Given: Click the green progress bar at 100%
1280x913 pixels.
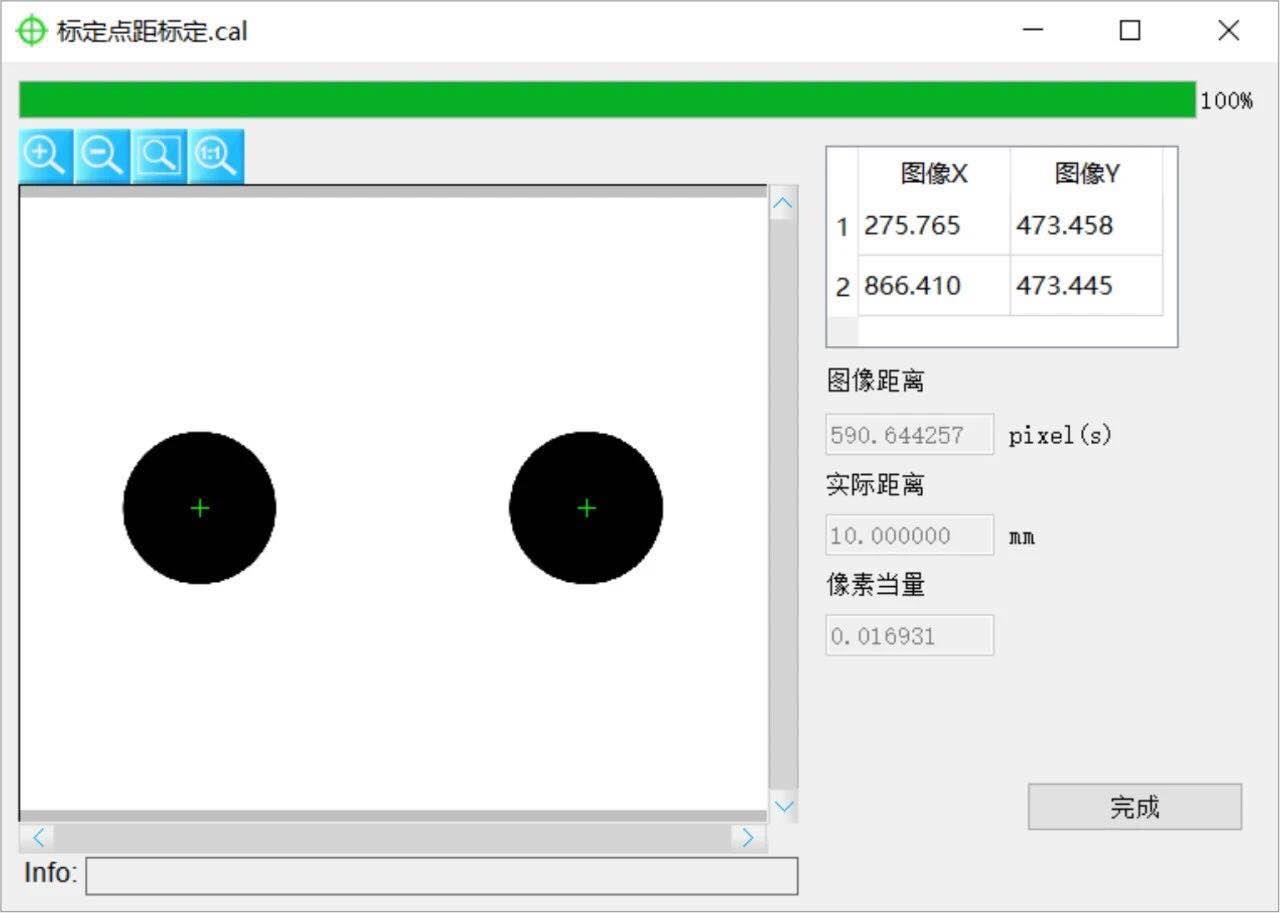Looking at the screenshot, I should click(x=607, y=100).
